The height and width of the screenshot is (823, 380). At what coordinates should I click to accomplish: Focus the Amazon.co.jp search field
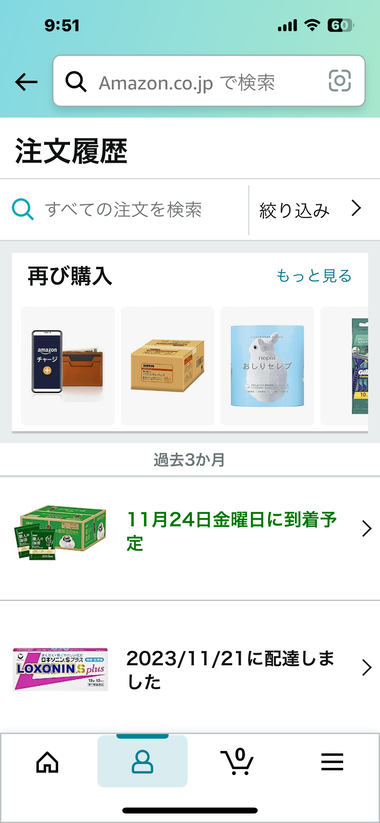coord(209,81)
